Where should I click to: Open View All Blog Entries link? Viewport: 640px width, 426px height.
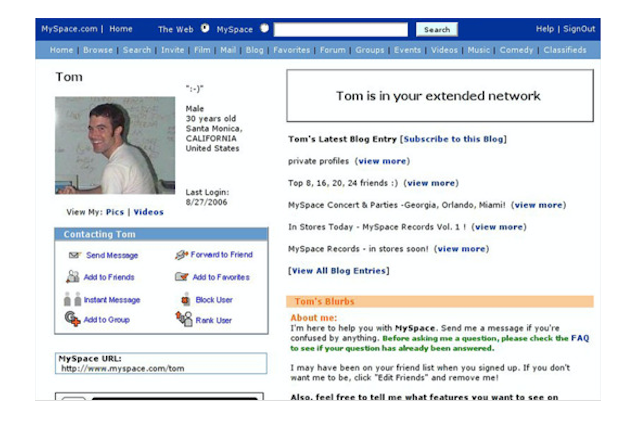pos(339,270)
